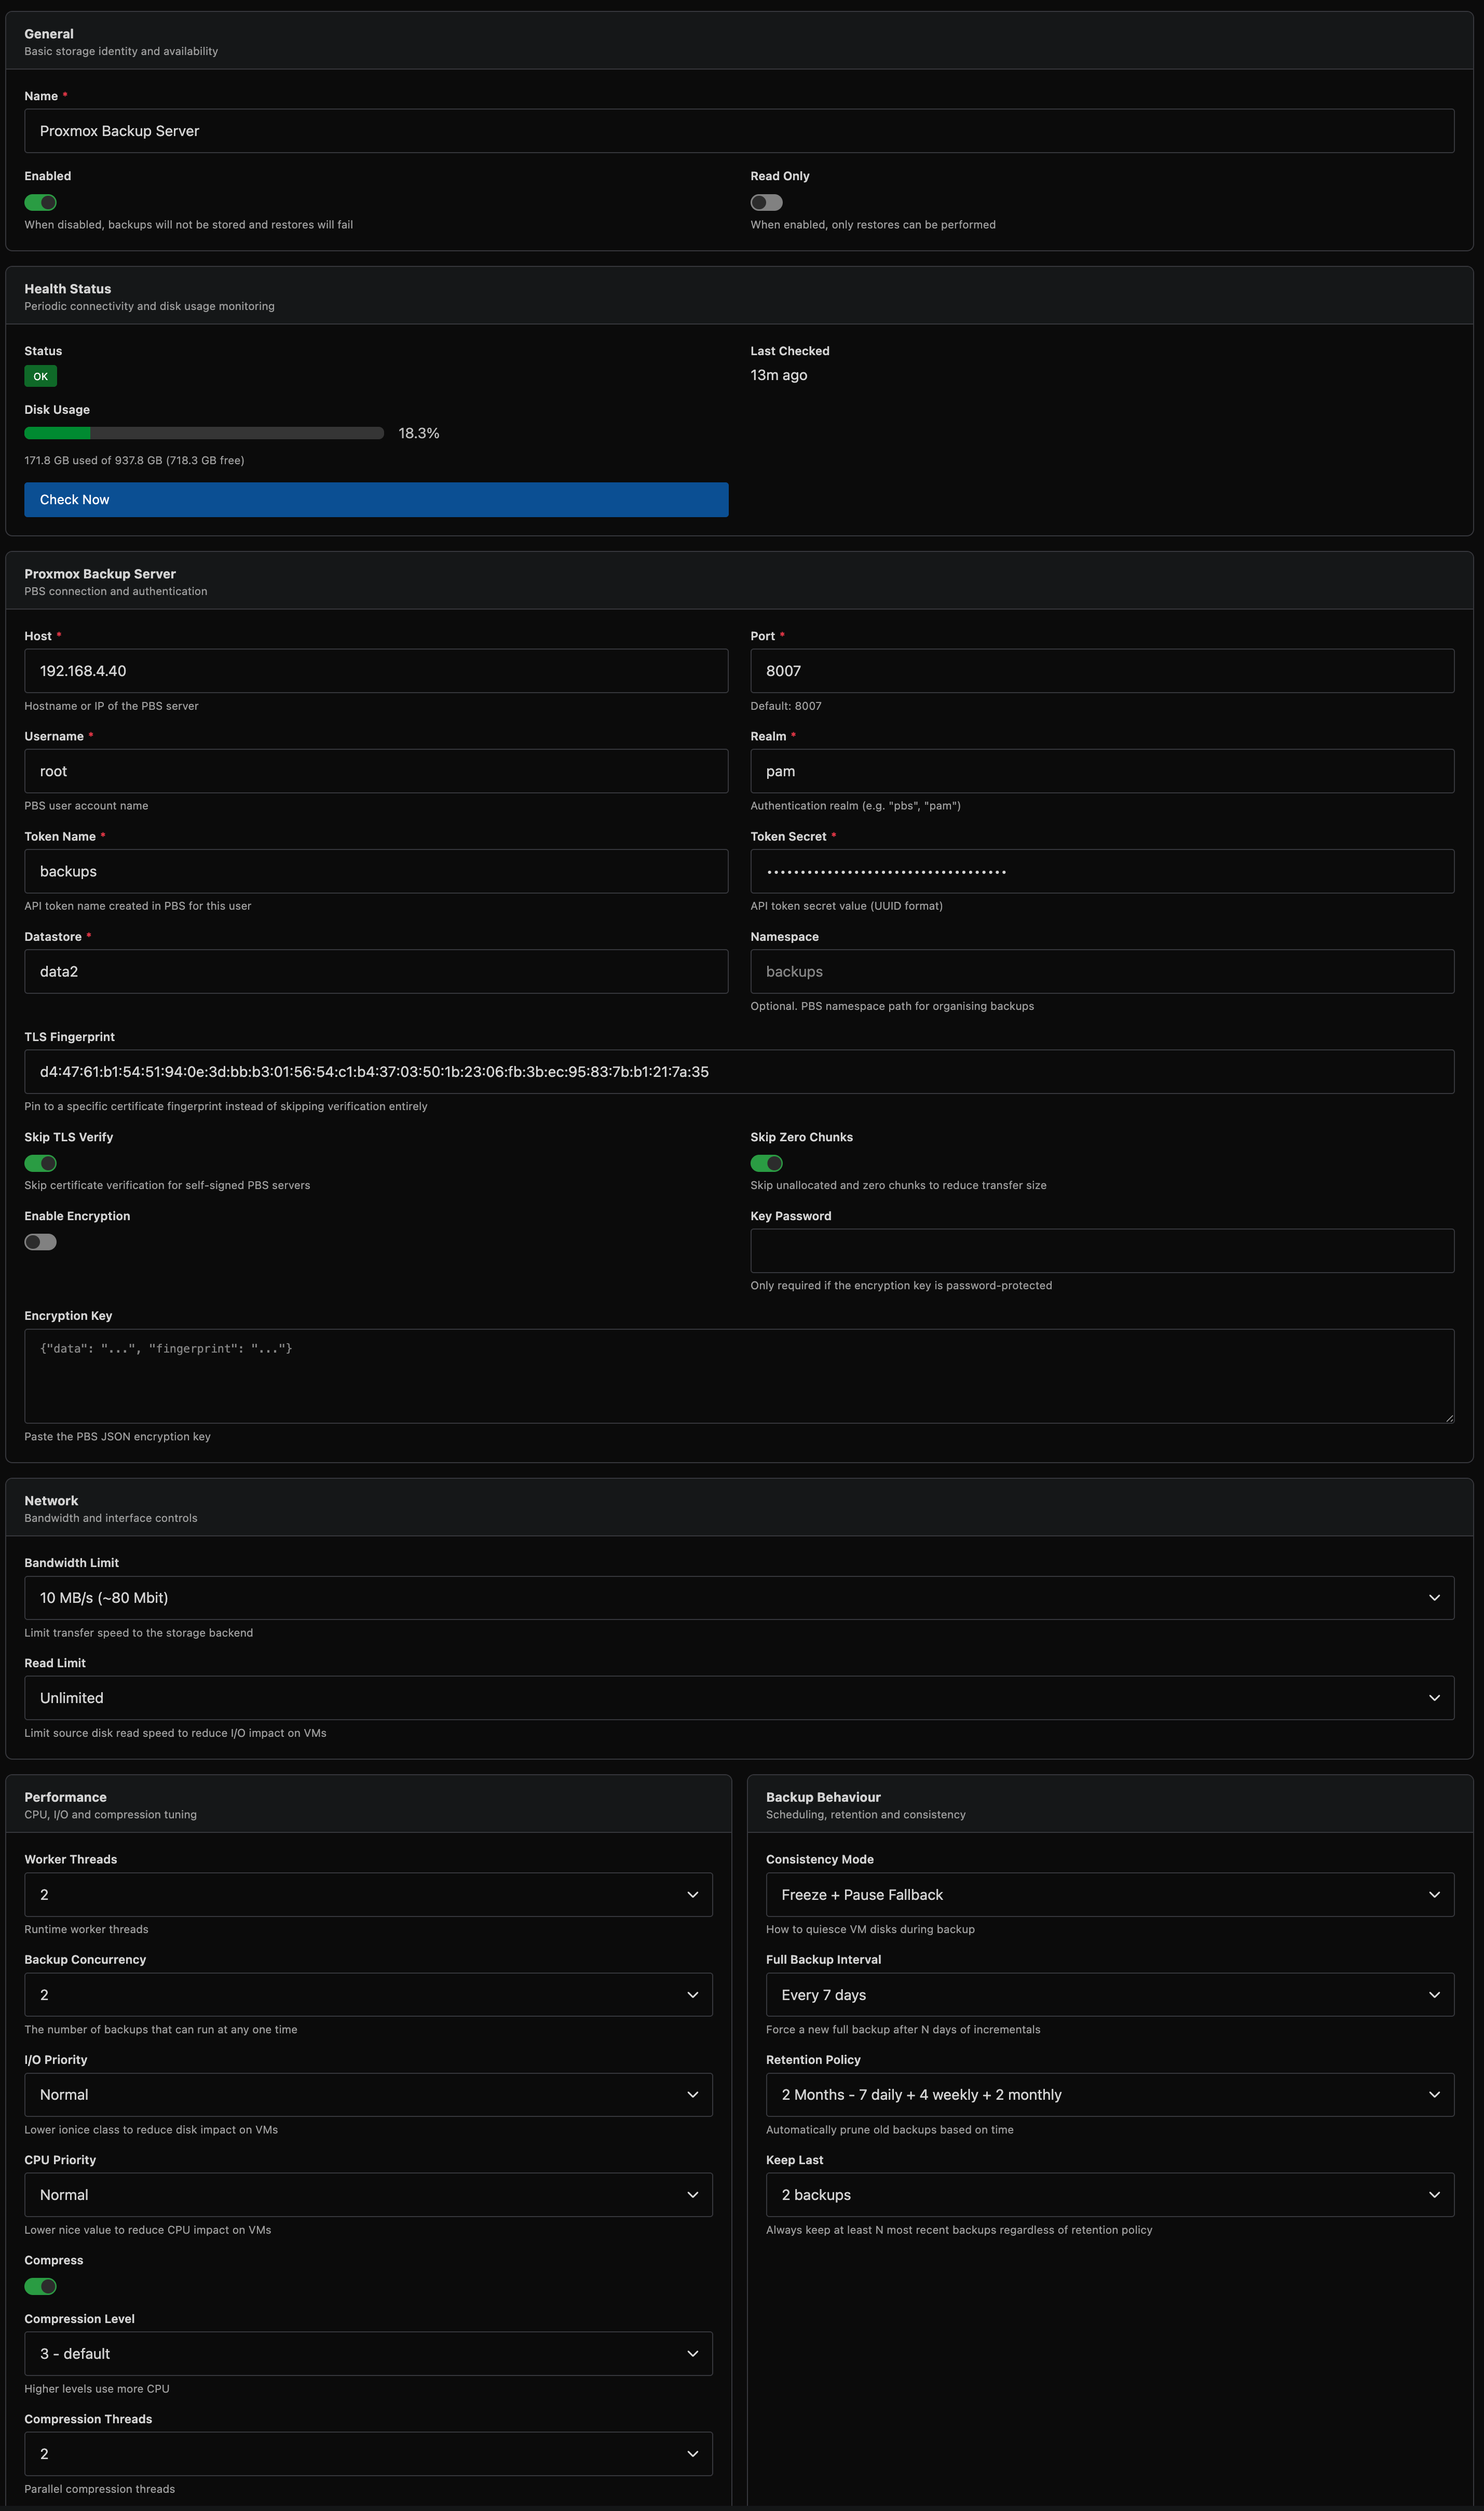Turn off Skip TLS Verify

[40, 1163]
